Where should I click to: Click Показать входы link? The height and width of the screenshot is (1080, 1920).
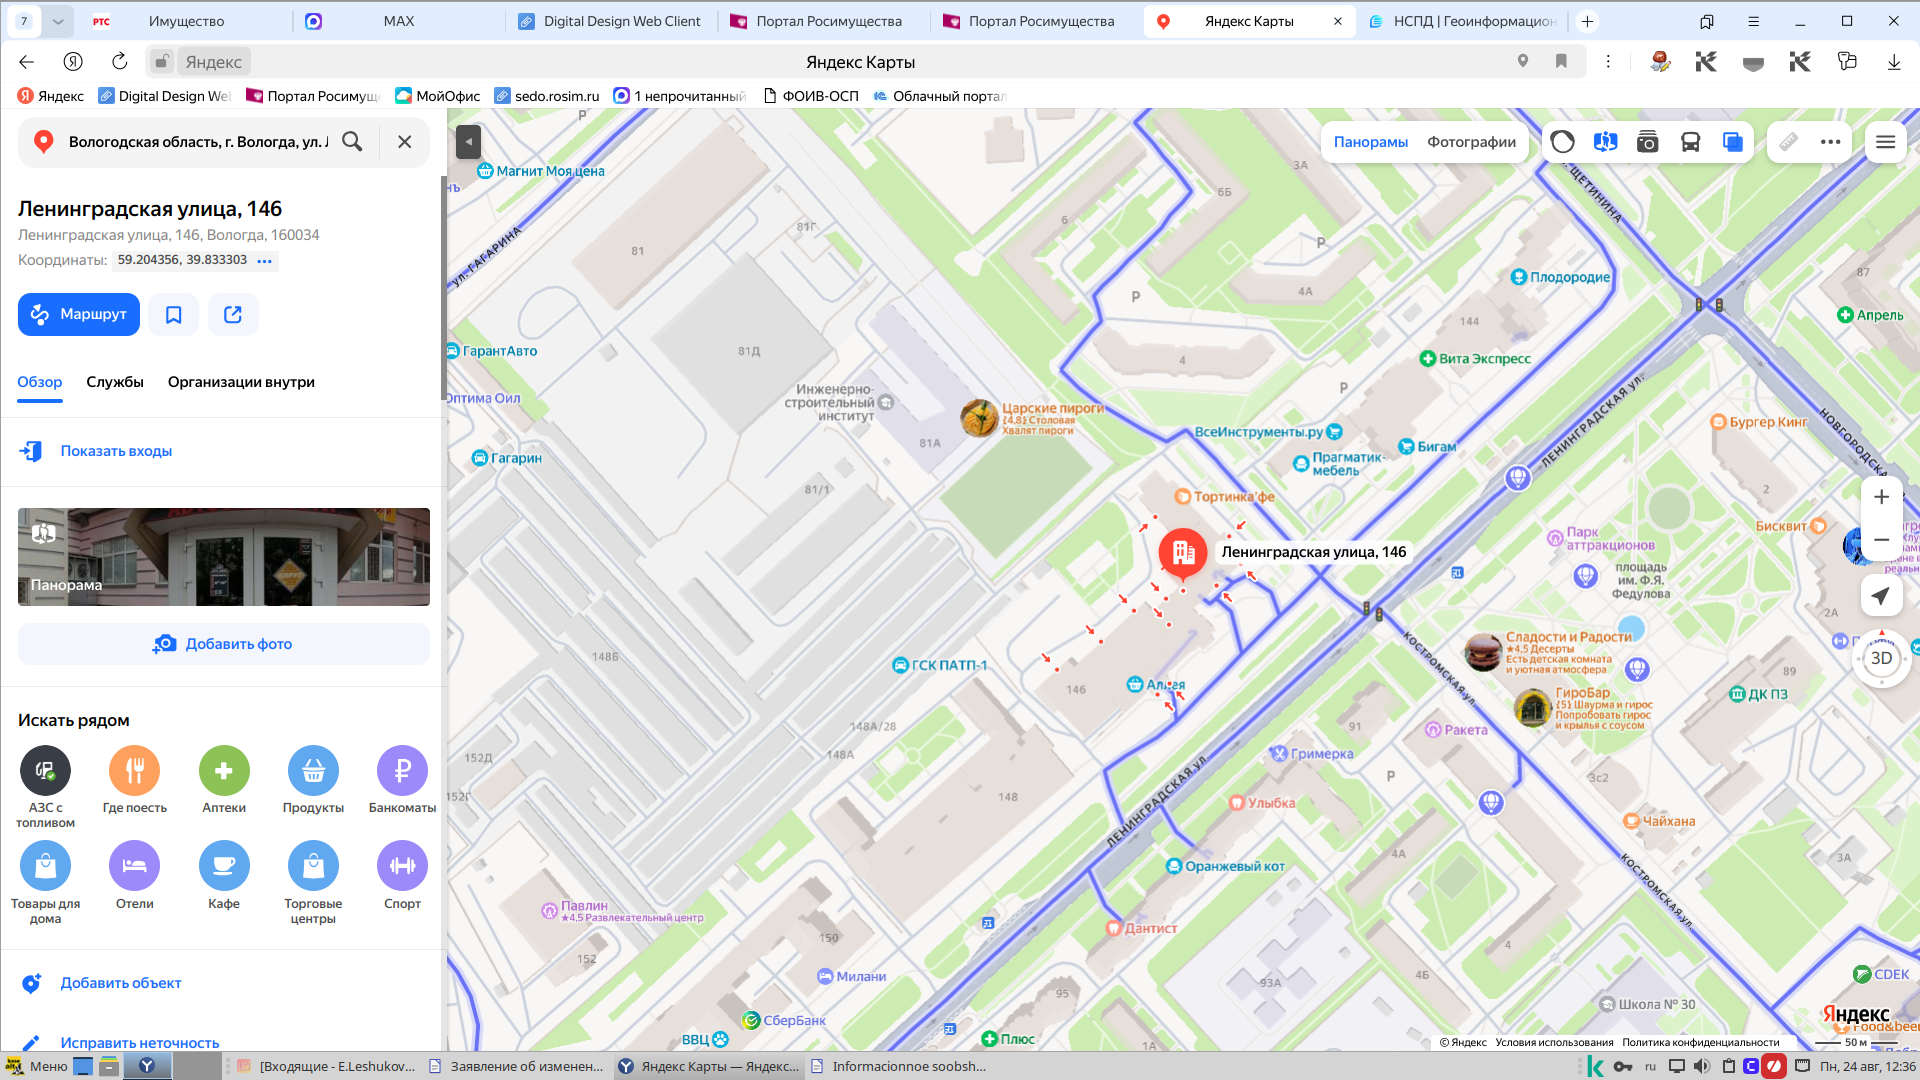[x=116, y=451]
